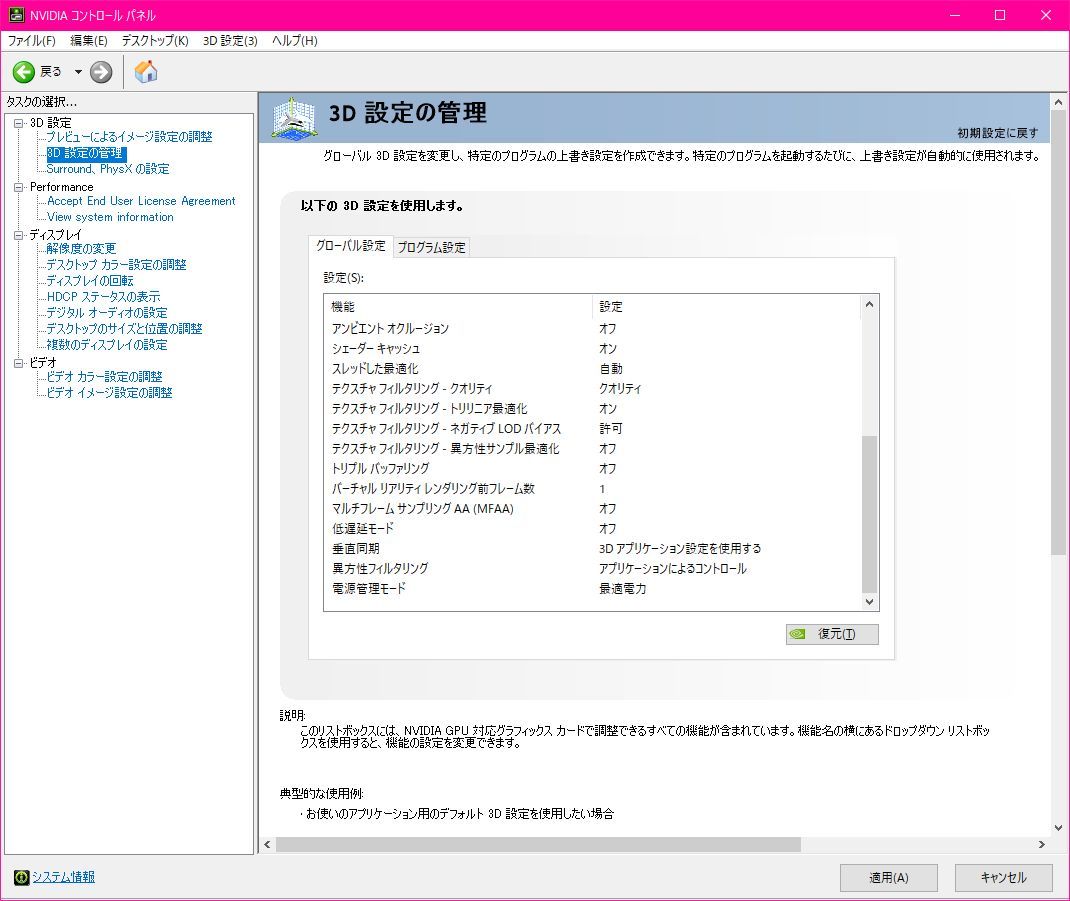Collapse the ディスプレイ tree node

pyautogui.click(x=18, y=235)
